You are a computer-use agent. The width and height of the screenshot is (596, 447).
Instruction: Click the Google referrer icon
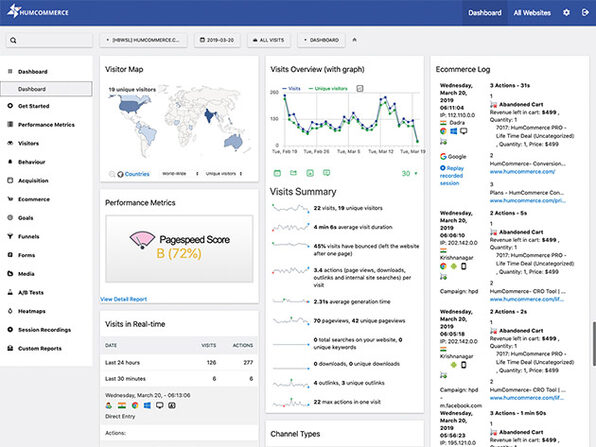(443, 156)
